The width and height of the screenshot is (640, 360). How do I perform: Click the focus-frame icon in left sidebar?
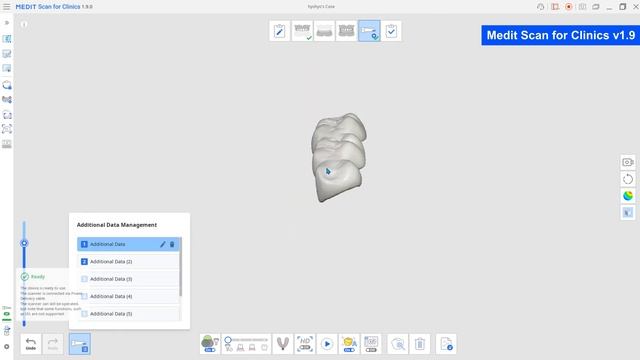pos(7,129)
